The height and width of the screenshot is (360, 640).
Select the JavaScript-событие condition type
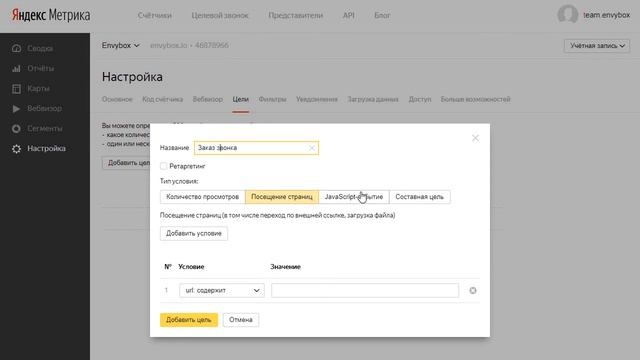point(353,197)
